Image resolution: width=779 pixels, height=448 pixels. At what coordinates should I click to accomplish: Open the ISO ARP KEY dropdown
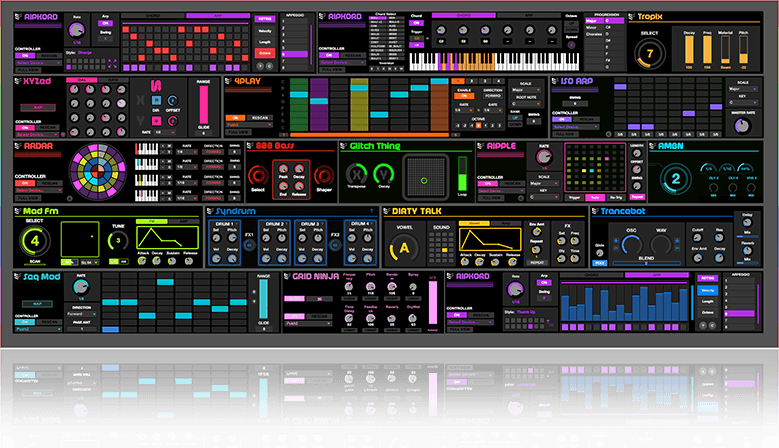tap(742, 103)
